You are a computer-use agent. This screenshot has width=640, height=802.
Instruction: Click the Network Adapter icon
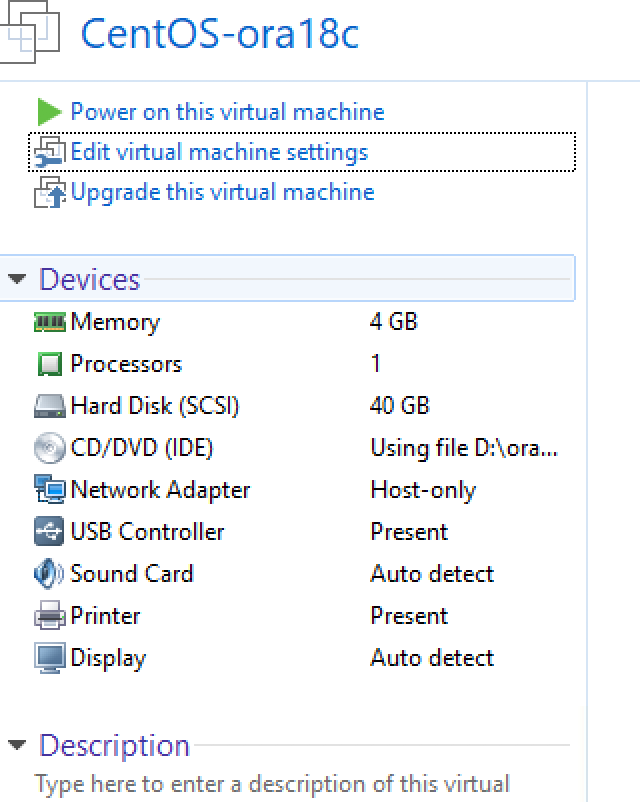point(49,490)
